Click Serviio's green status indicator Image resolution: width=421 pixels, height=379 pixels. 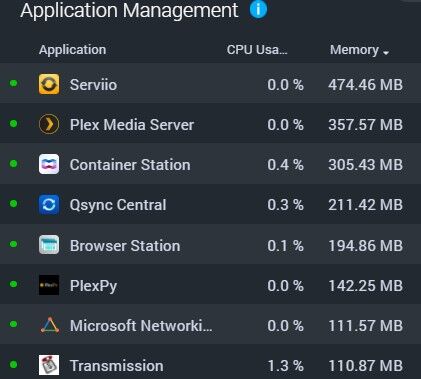click(x=14, y=83)
